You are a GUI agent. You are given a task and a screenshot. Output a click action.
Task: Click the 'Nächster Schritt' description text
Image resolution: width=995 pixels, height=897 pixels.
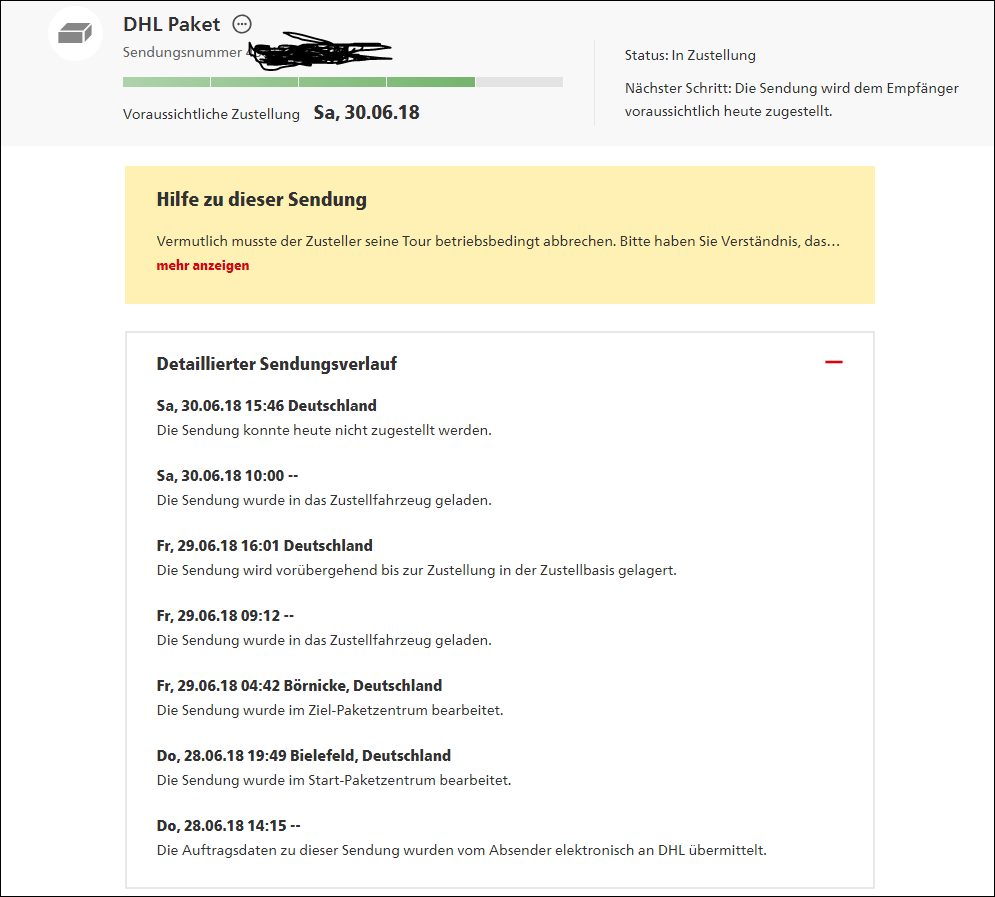(x=791, y=100)
